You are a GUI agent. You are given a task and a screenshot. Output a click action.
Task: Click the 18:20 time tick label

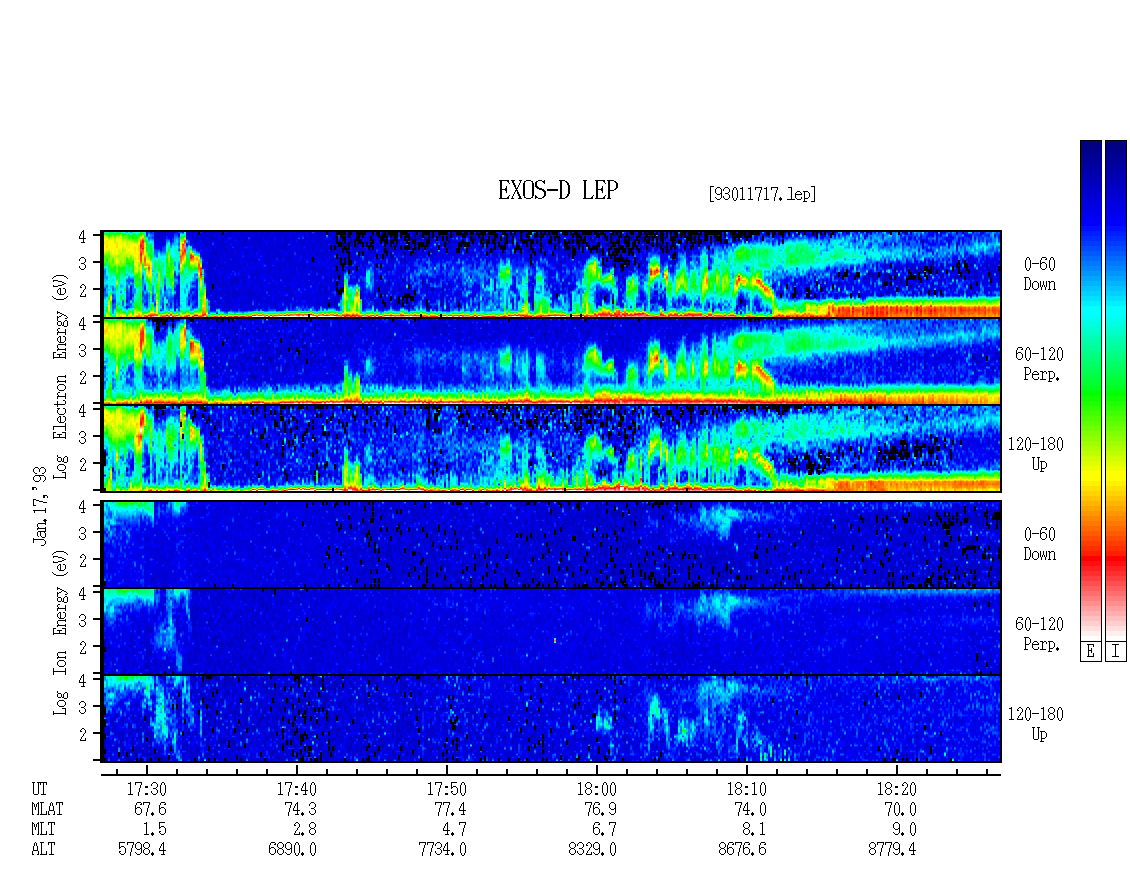tap(897, 789)
